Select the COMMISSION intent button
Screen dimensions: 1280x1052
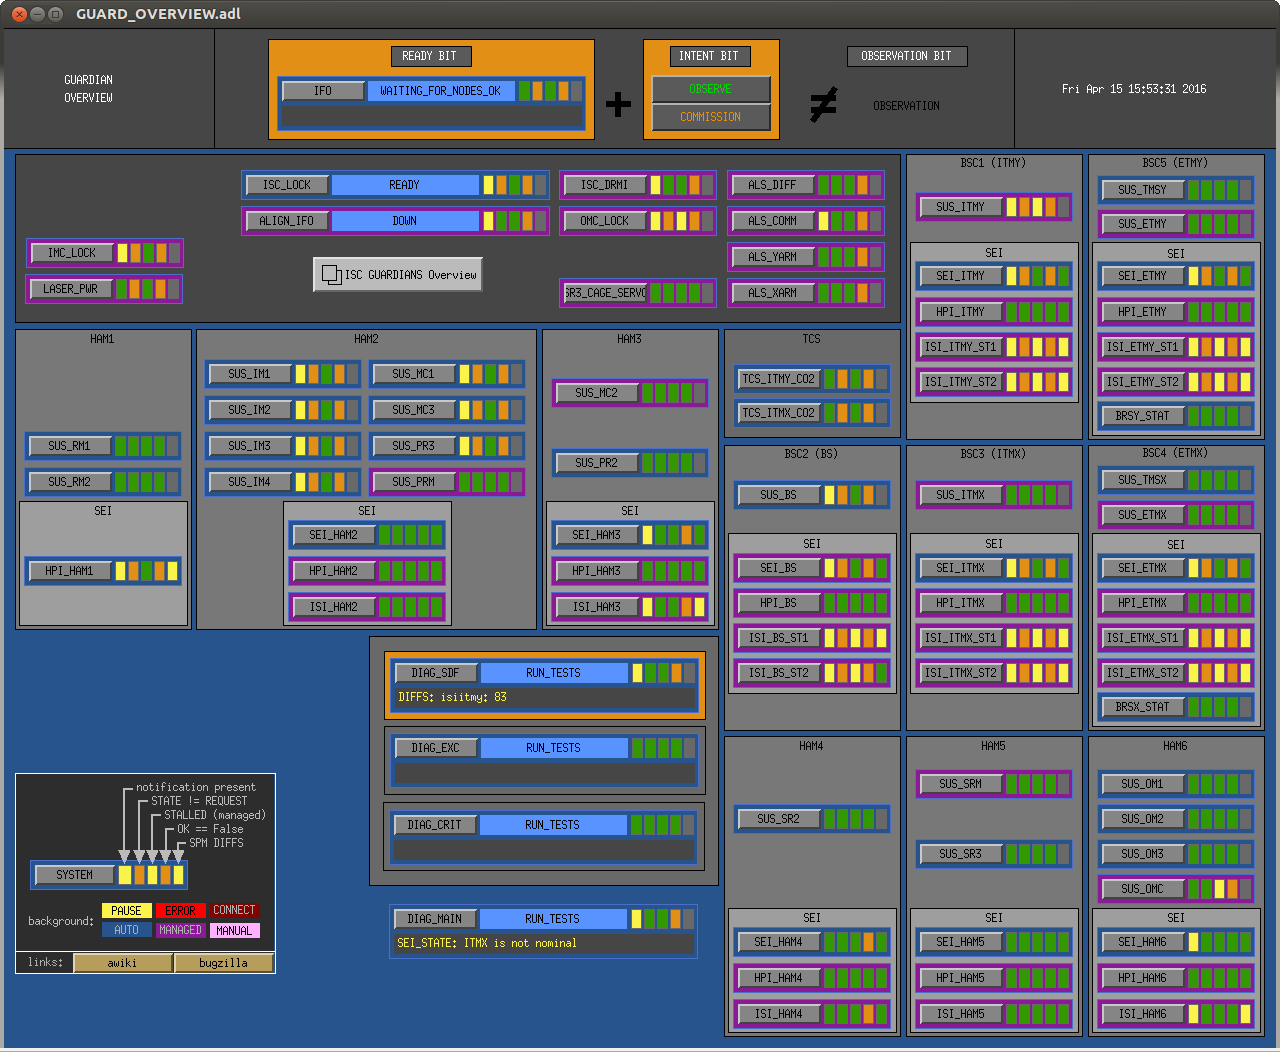711,117
